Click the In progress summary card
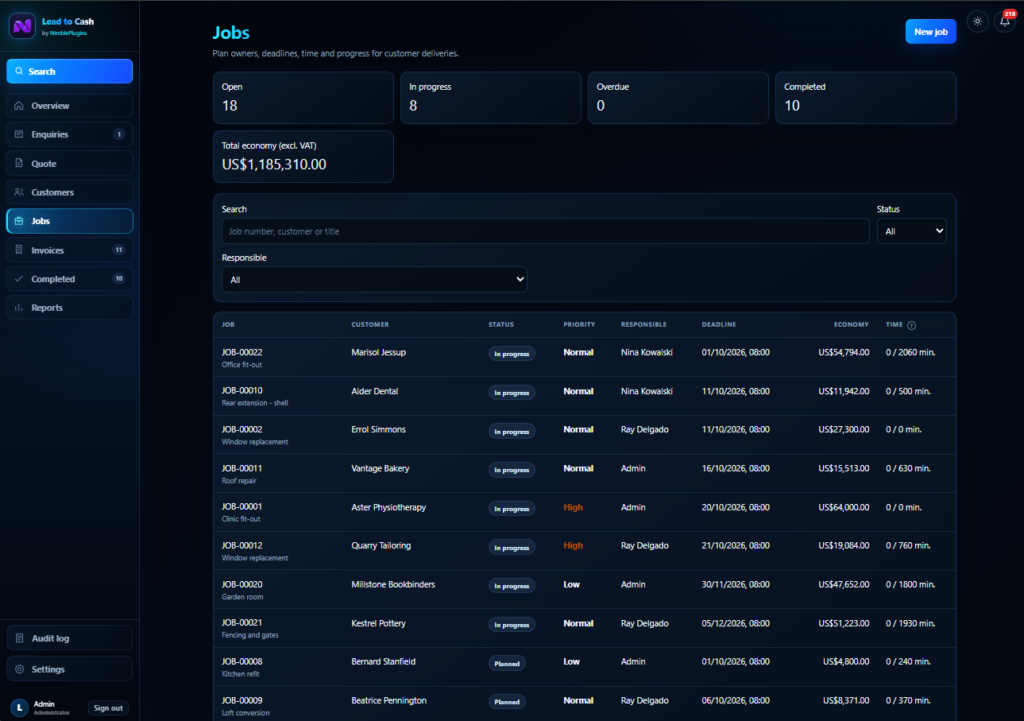Screen dimensions: 1024x721 tap(490, 97)
